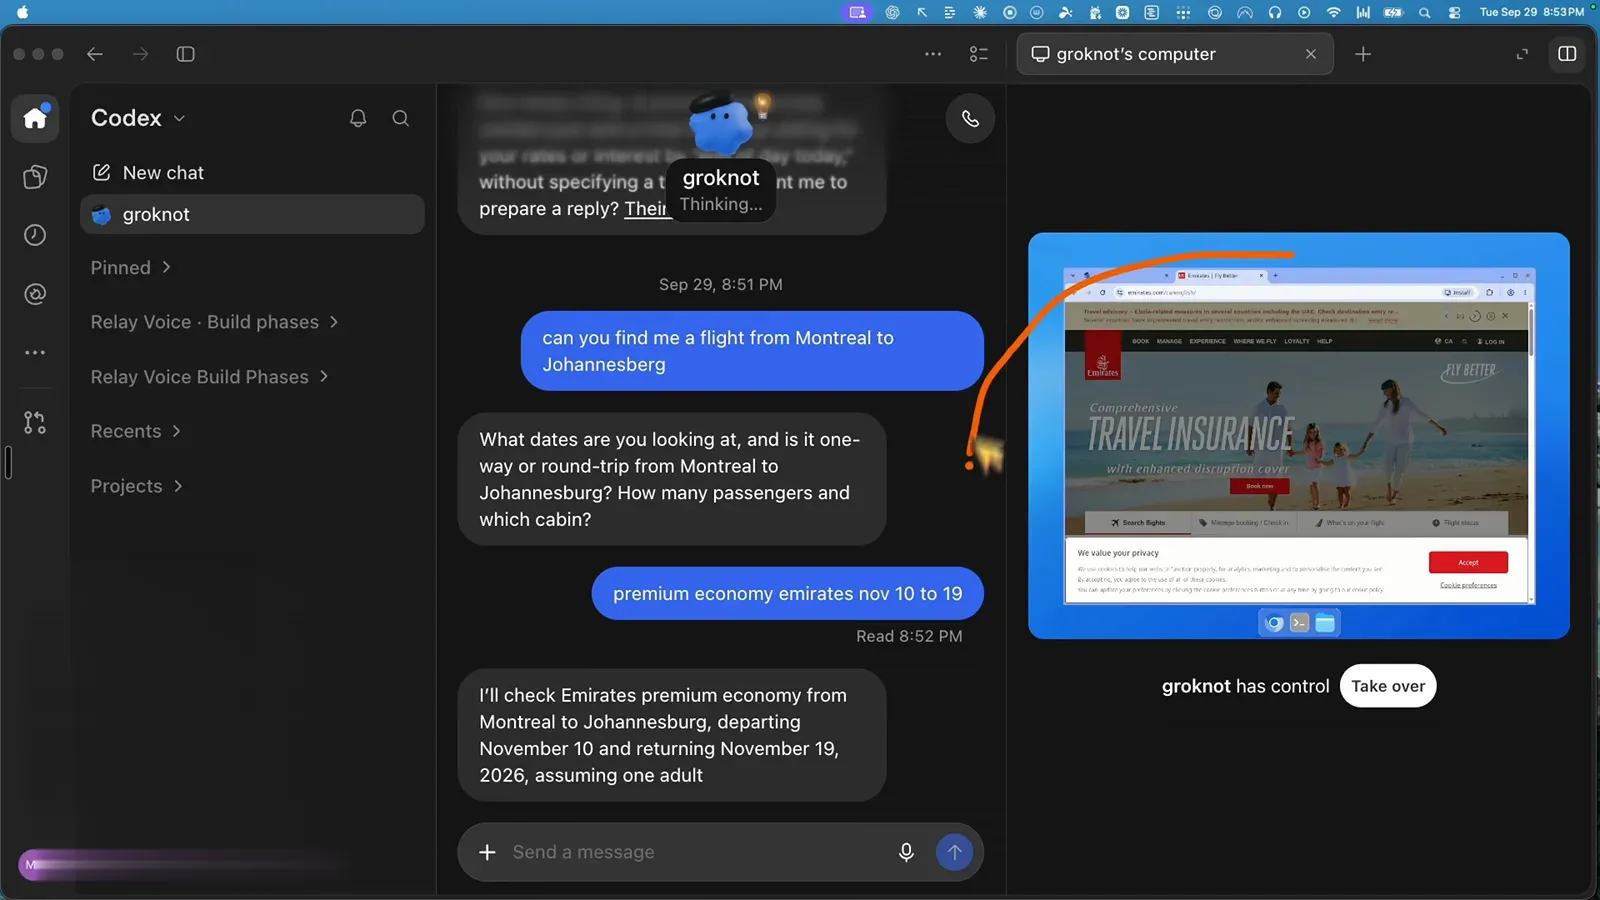Expand Relay Voice · Build phases
This screenshot has width=1600, height=900.
[215, 322]
